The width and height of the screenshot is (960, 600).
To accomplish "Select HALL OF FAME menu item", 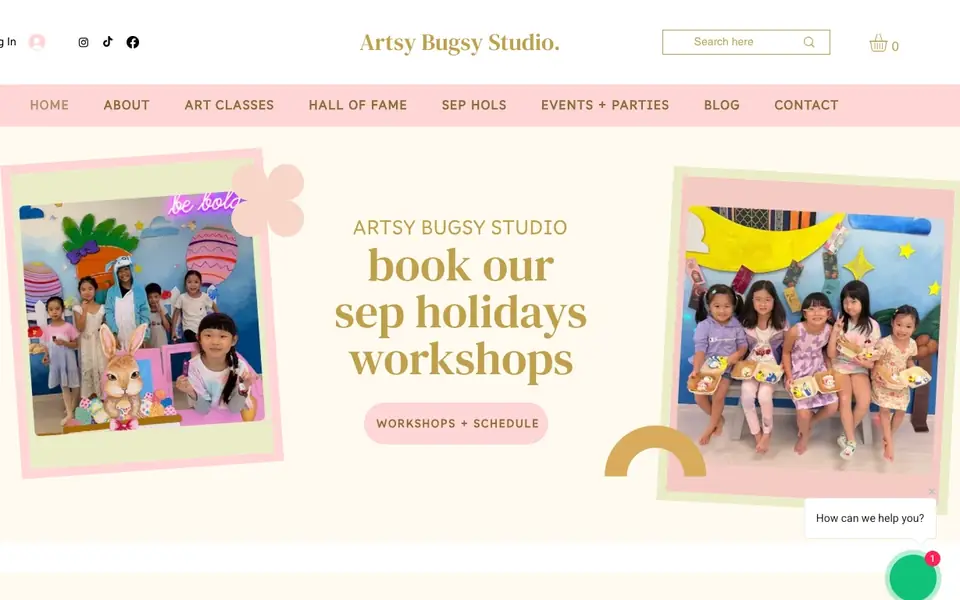I will click(358, 105).
